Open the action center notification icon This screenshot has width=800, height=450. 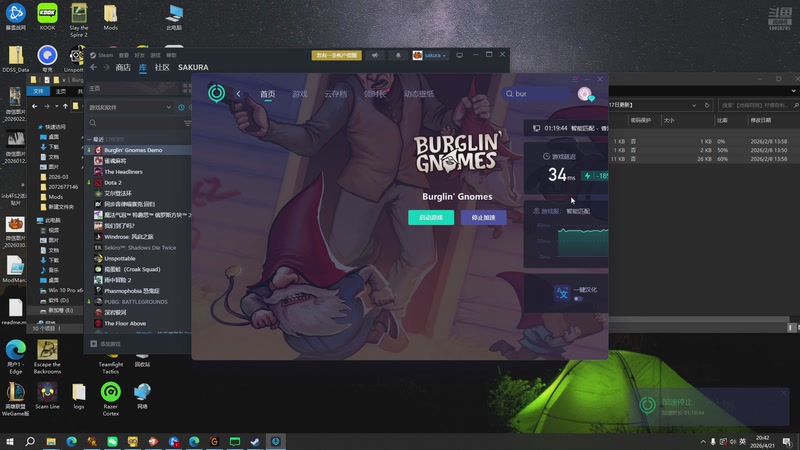click(787, 441)
